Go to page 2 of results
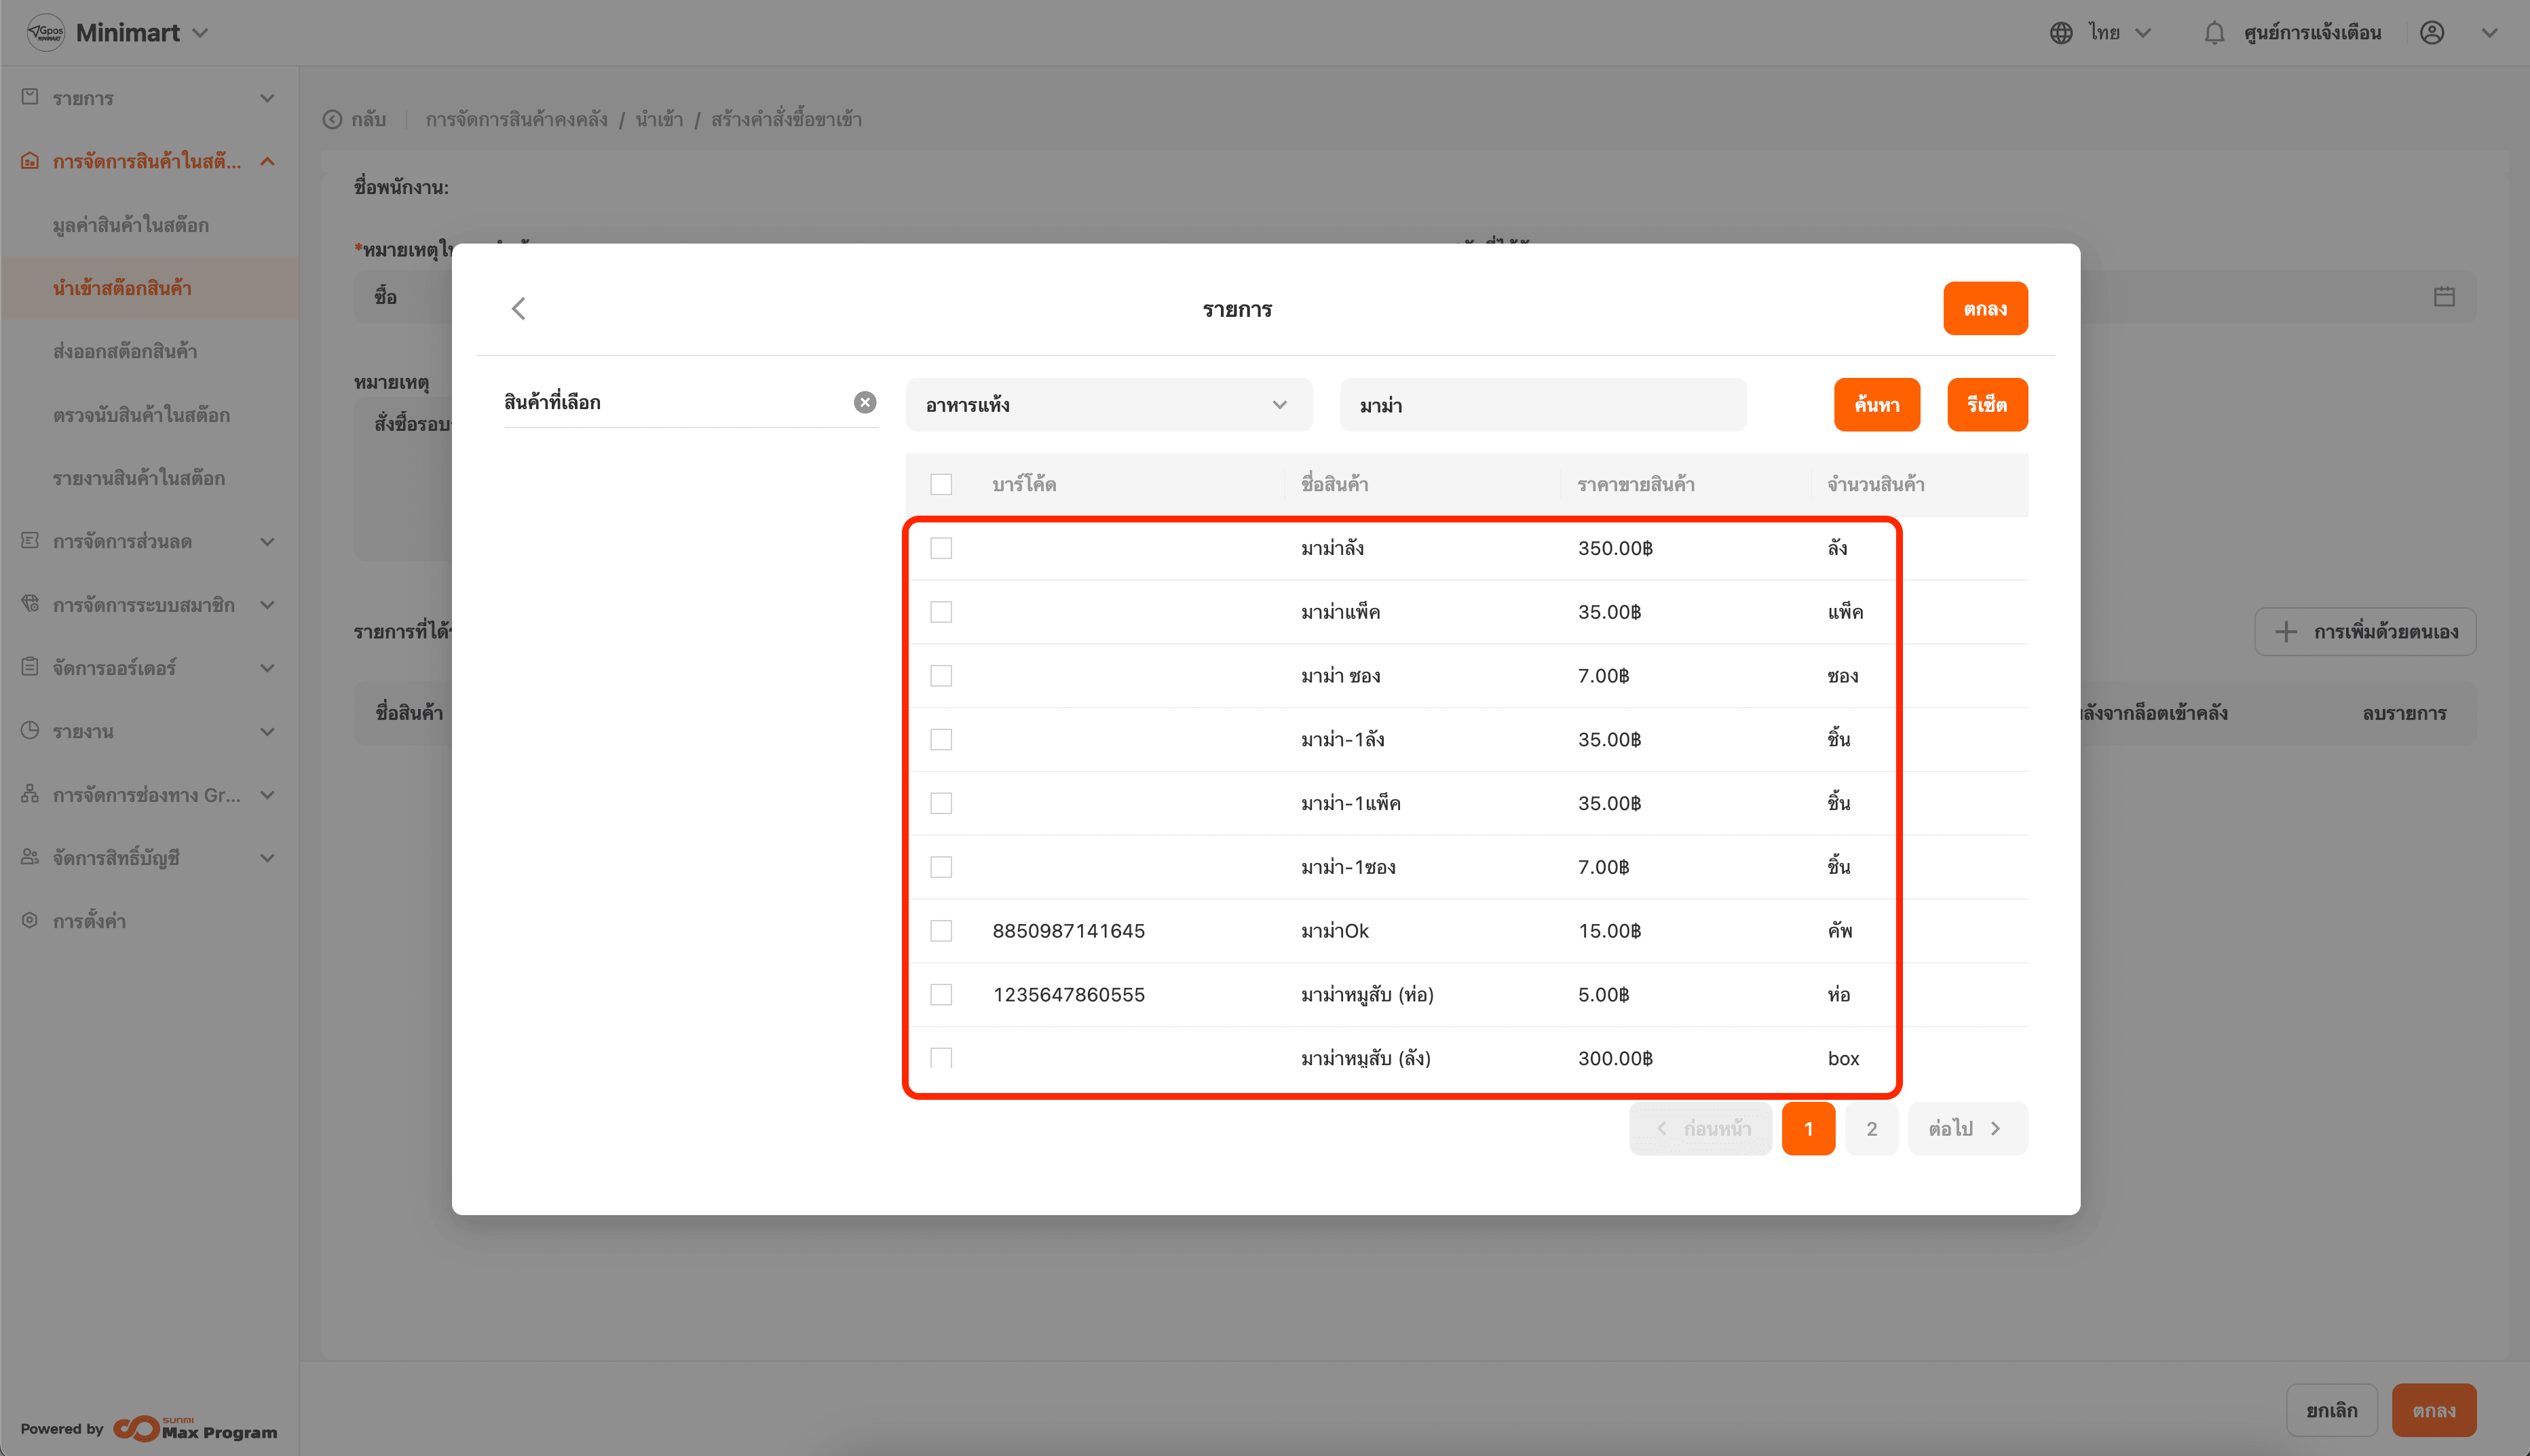This screenshot has width=2530, height=1456. [1871, 1129]
